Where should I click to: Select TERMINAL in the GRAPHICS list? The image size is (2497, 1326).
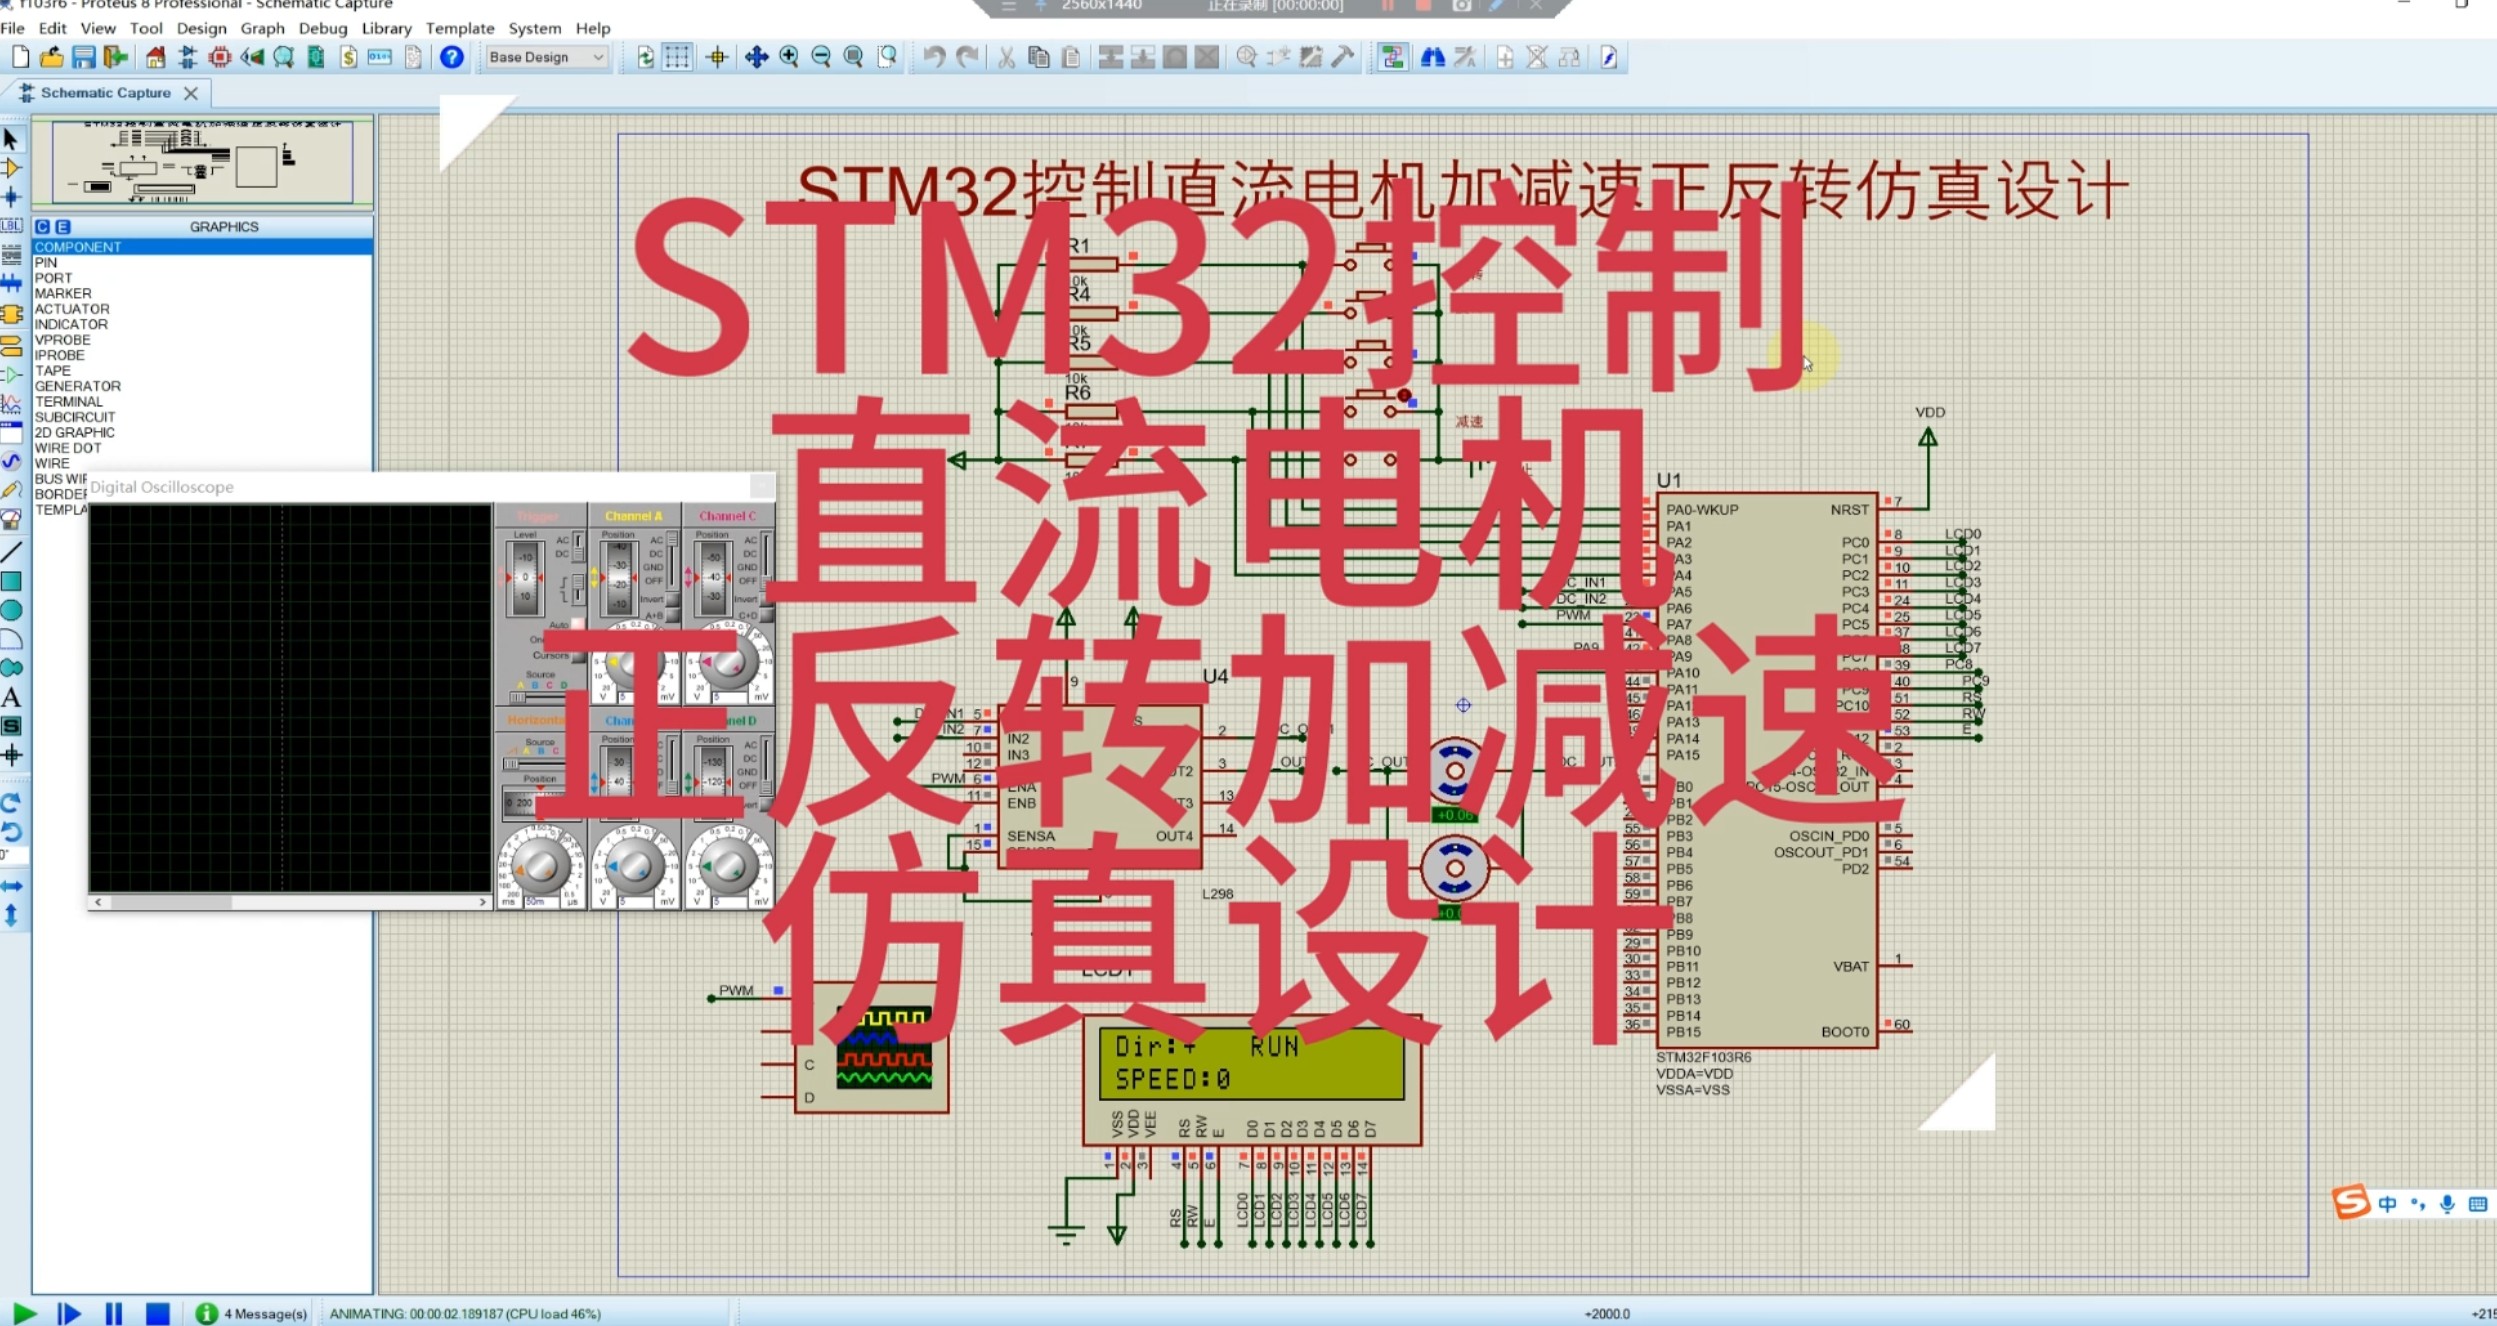[x=202, y=401]
